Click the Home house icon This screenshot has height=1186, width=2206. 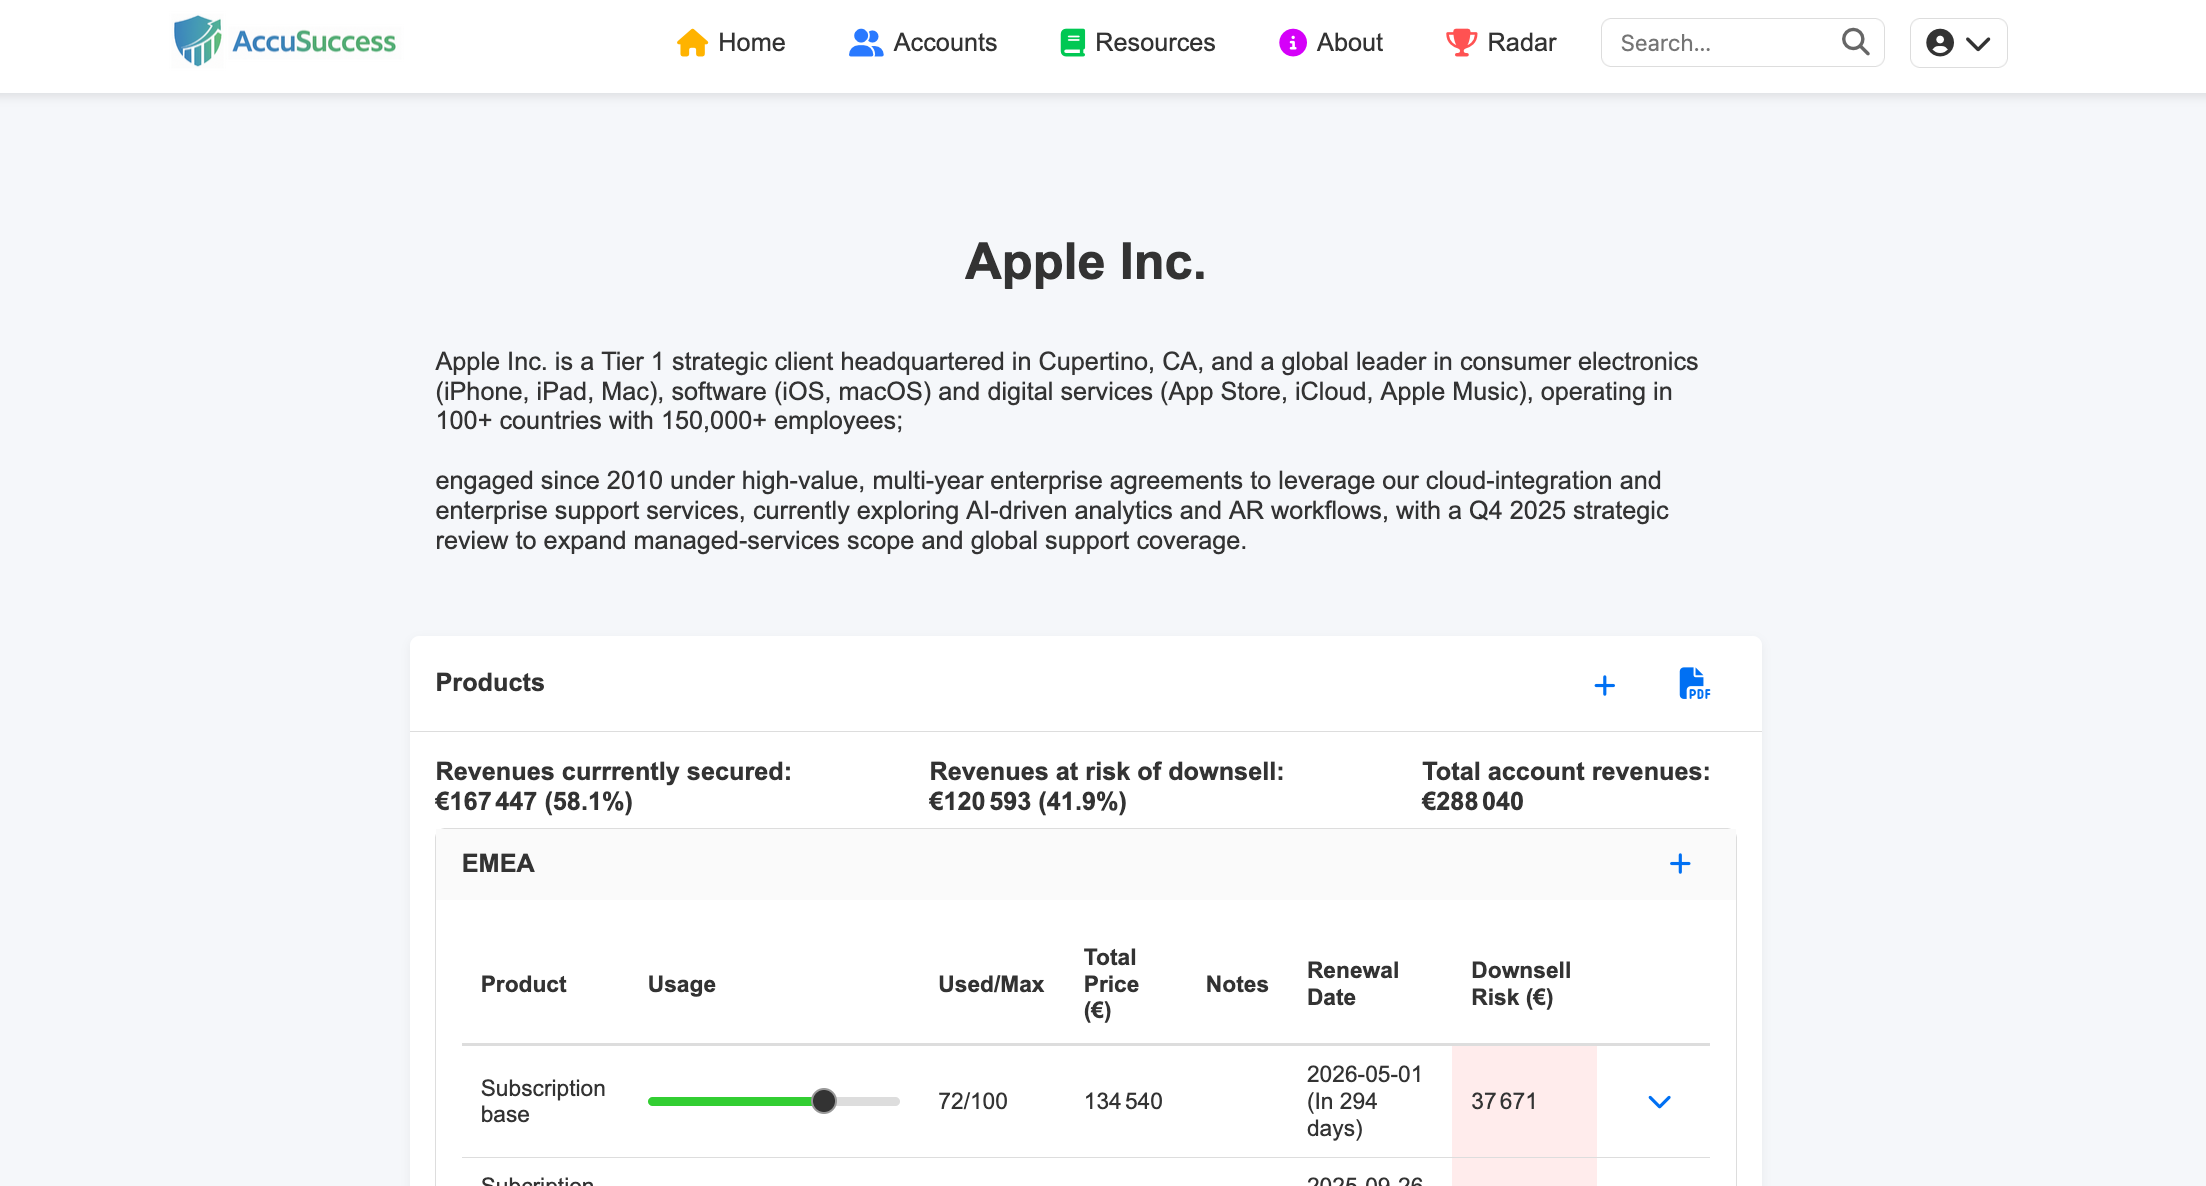[692, 43]
